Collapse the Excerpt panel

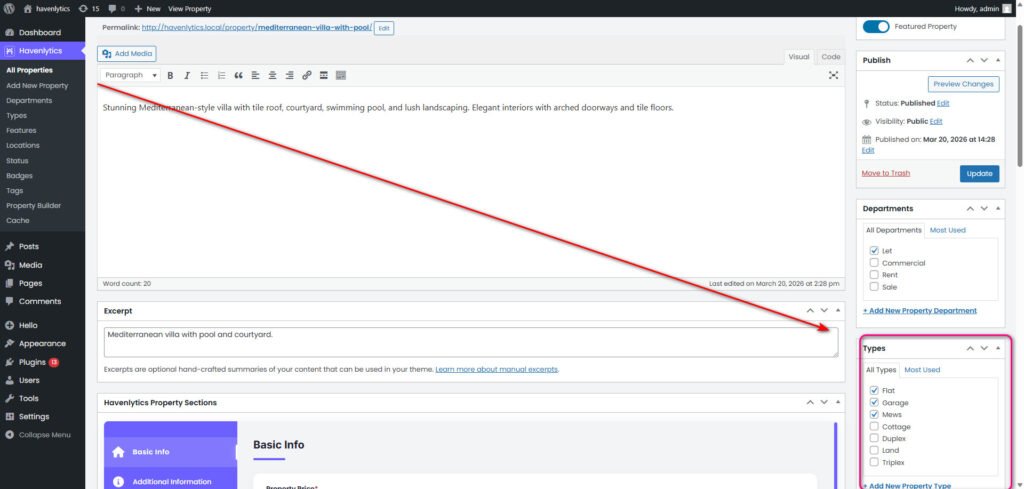(839, 311)
